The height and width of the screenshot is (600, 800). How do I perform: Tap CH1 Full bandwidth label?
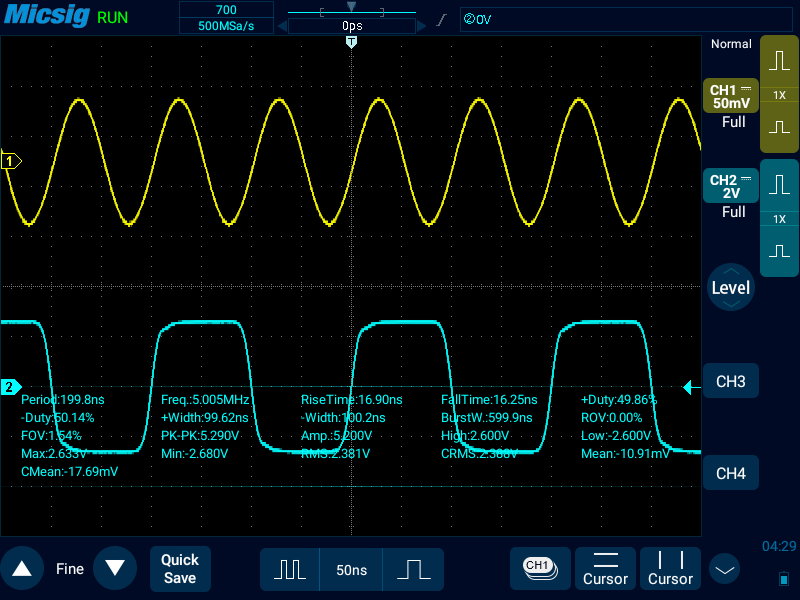[733, 122]
